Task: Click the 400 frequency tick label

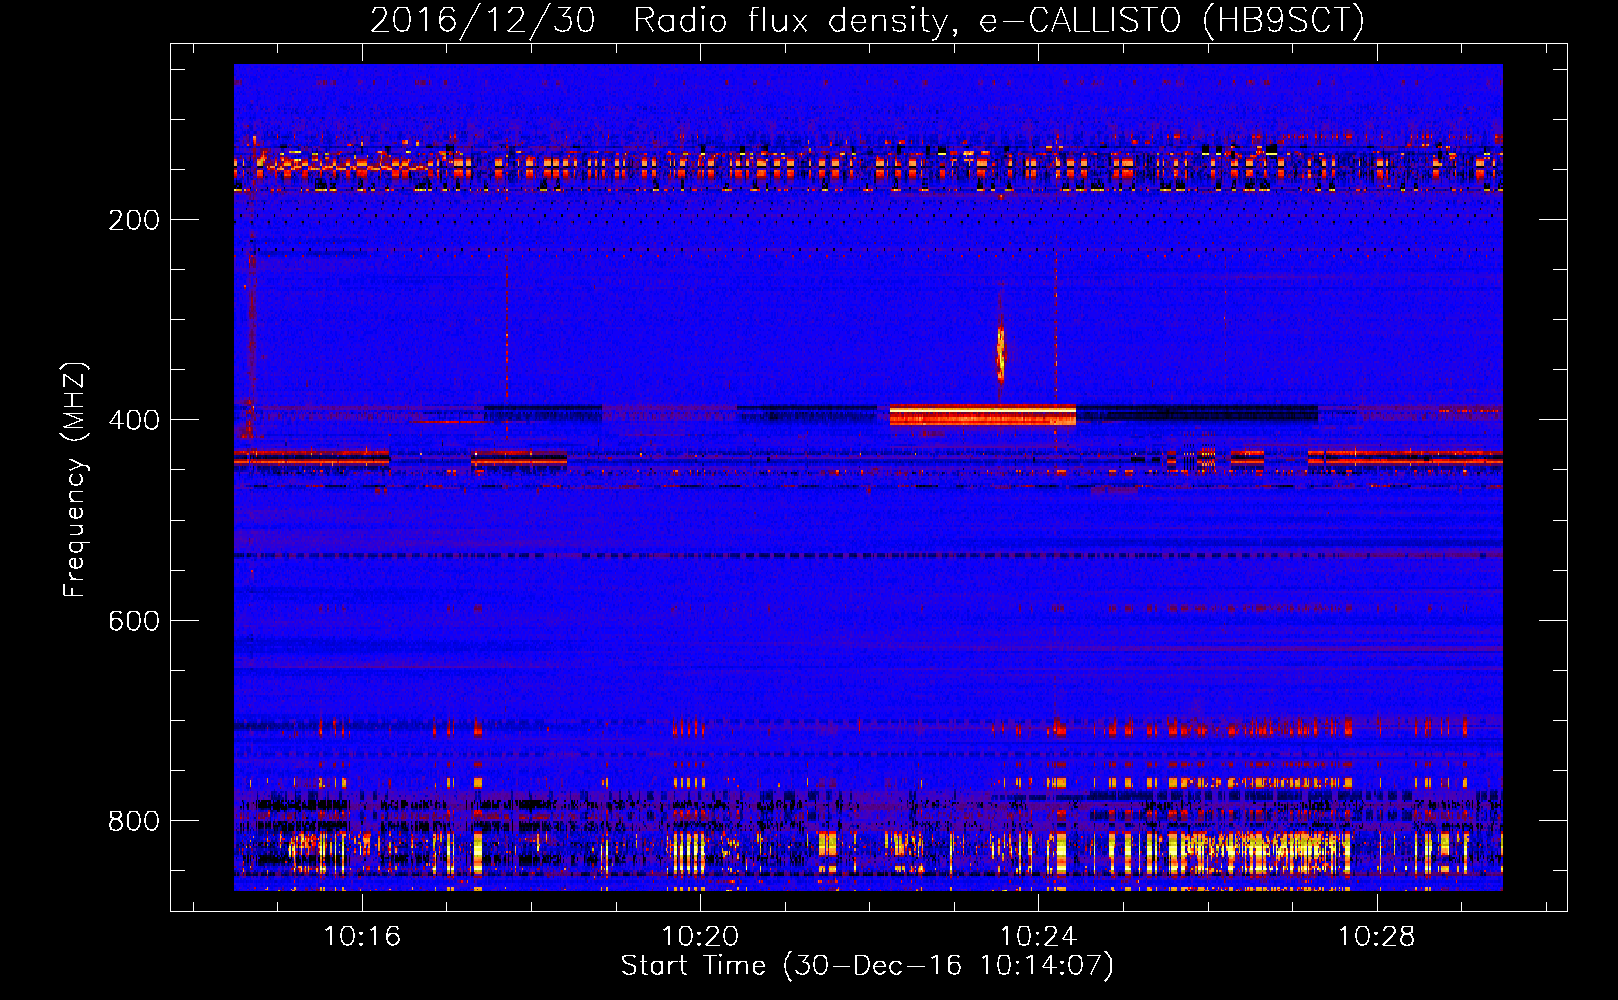Action: click(x=134, y=420)
